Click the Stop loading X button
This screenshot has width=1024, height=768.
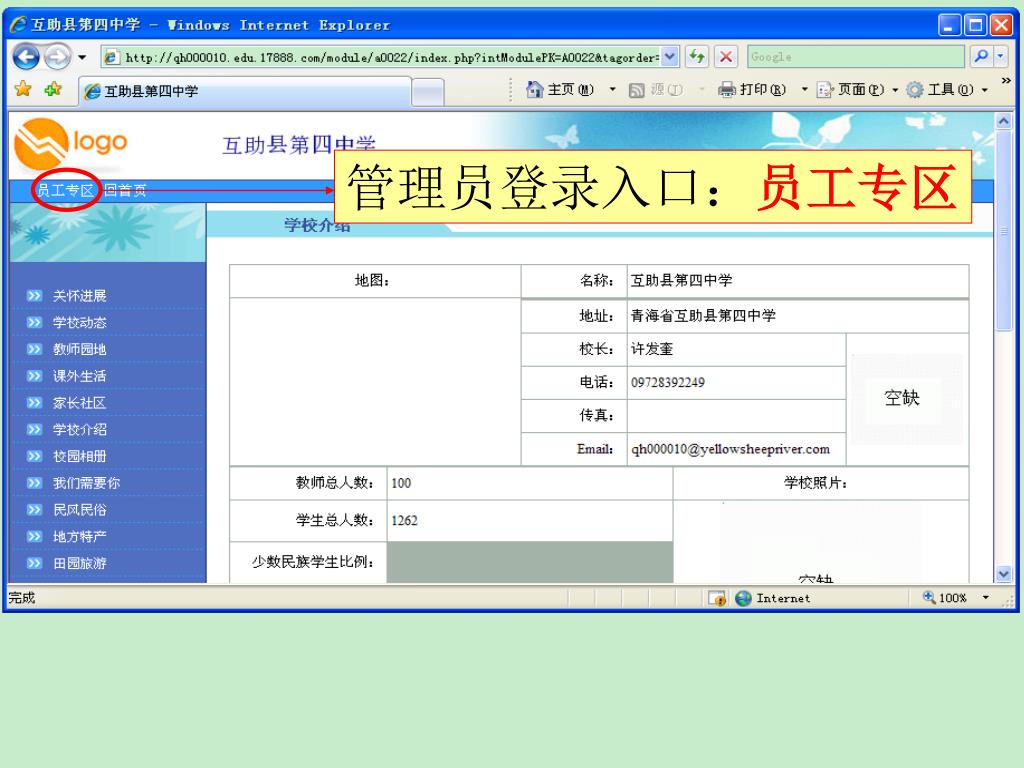click(726, 57)
